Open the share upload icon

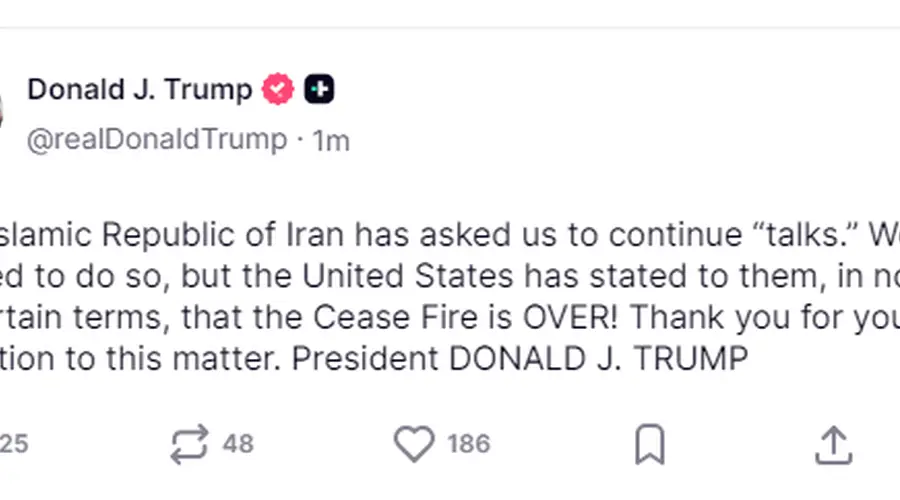(x=833, y=445)
